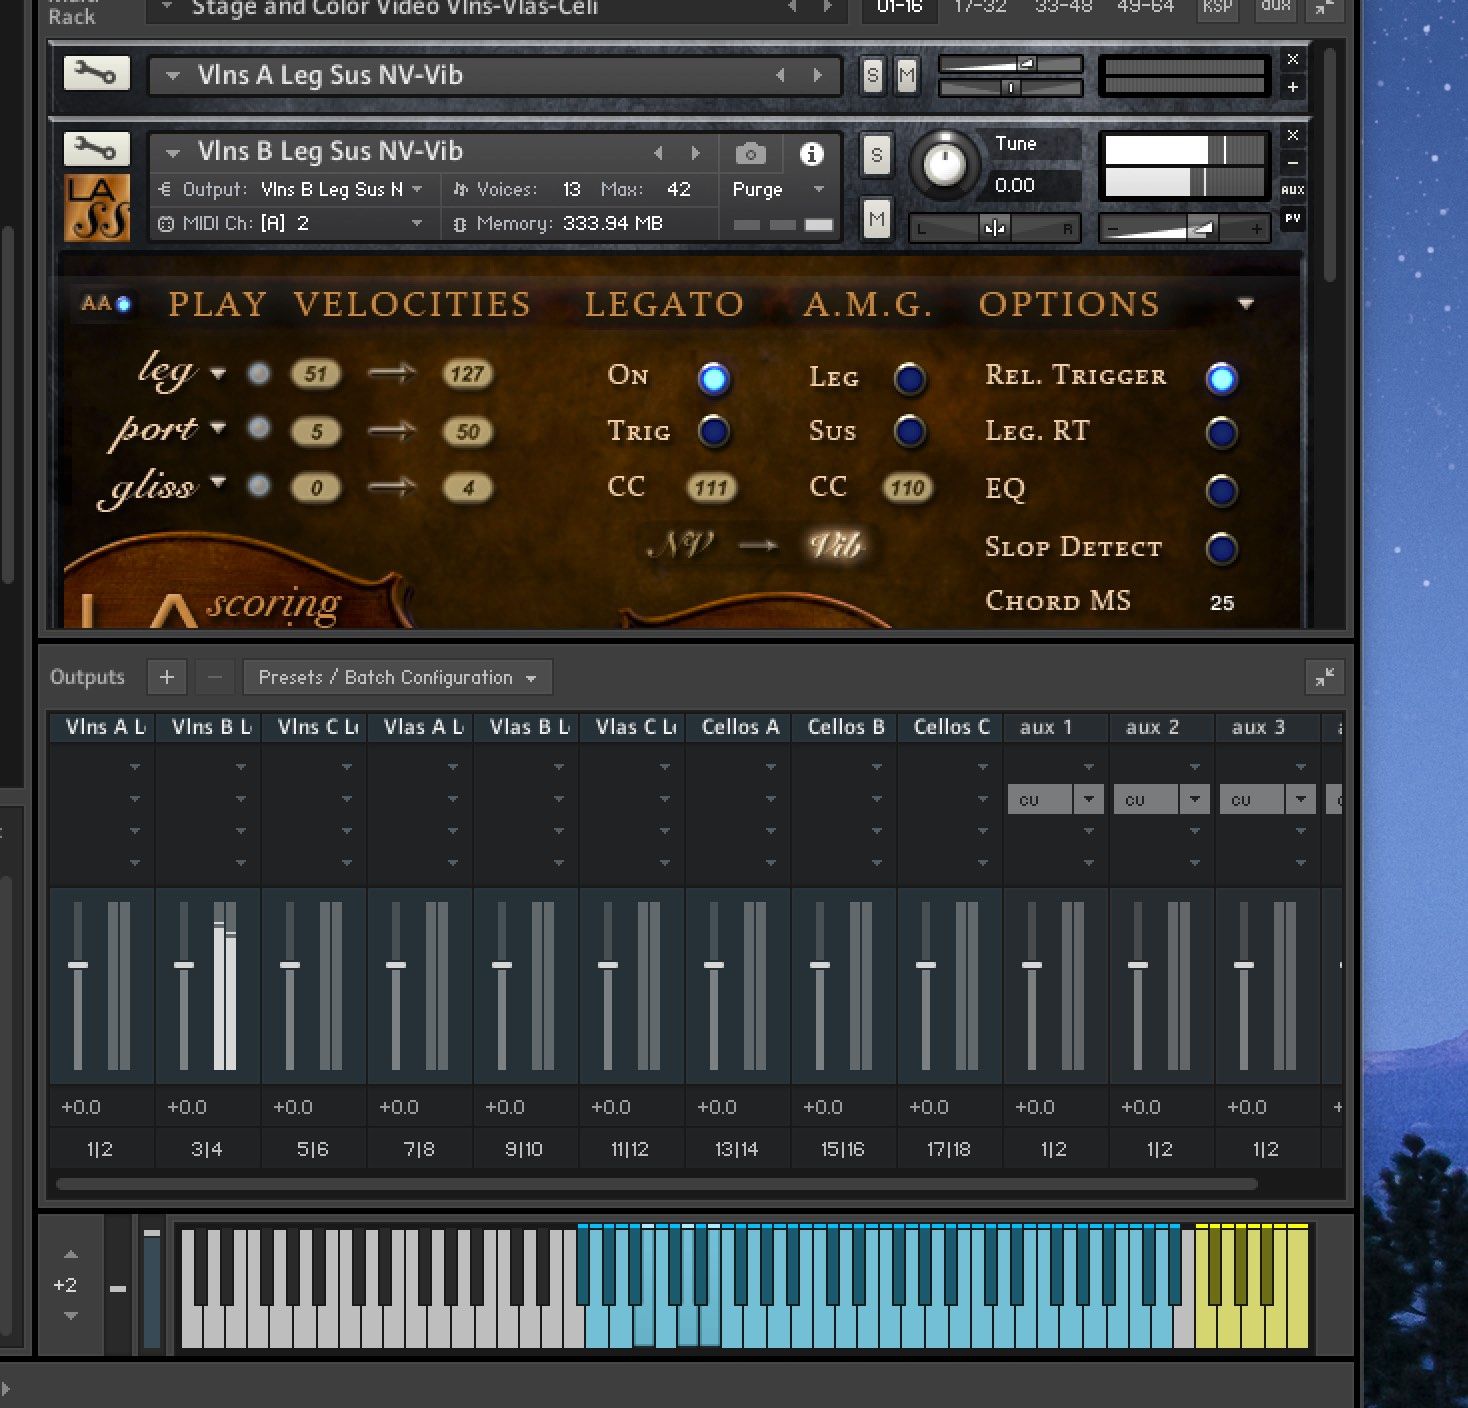The width and height of the screenshot is (1468, 1408).
Task: Solo the Vlns B Leg Sus instrument
Action: tap(876, 155)
